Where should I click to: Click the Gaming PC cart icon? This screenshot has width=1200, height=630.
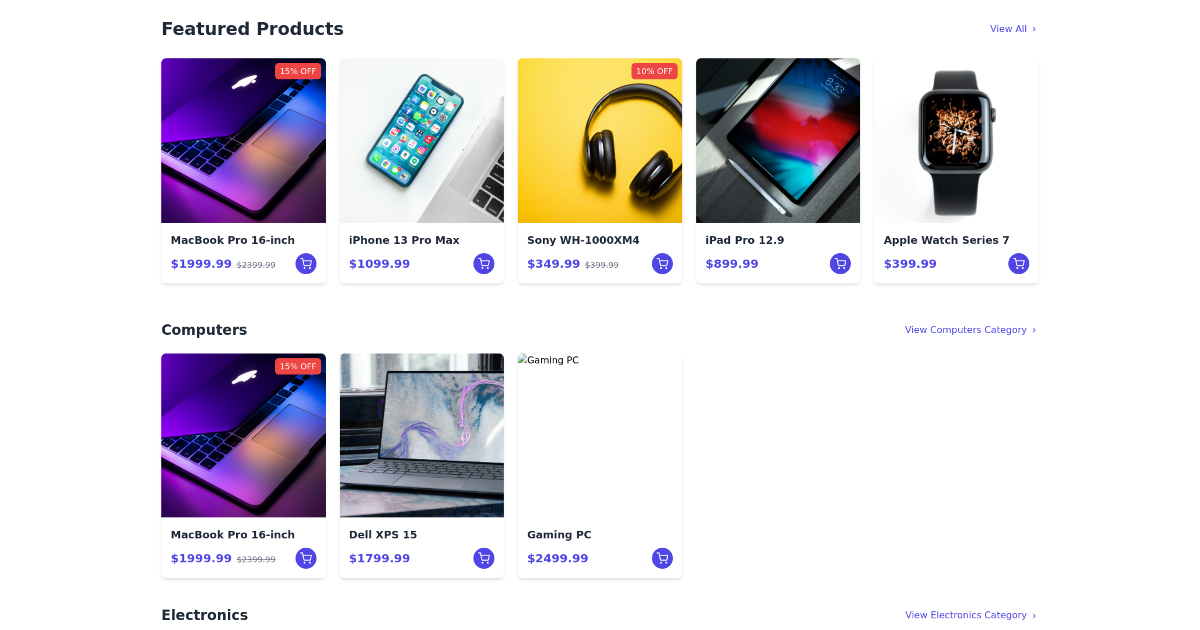coord(662,558)
